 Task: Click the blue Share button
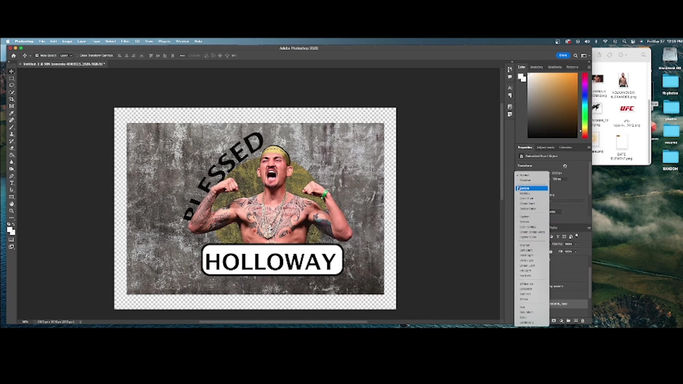coord(563,55)
